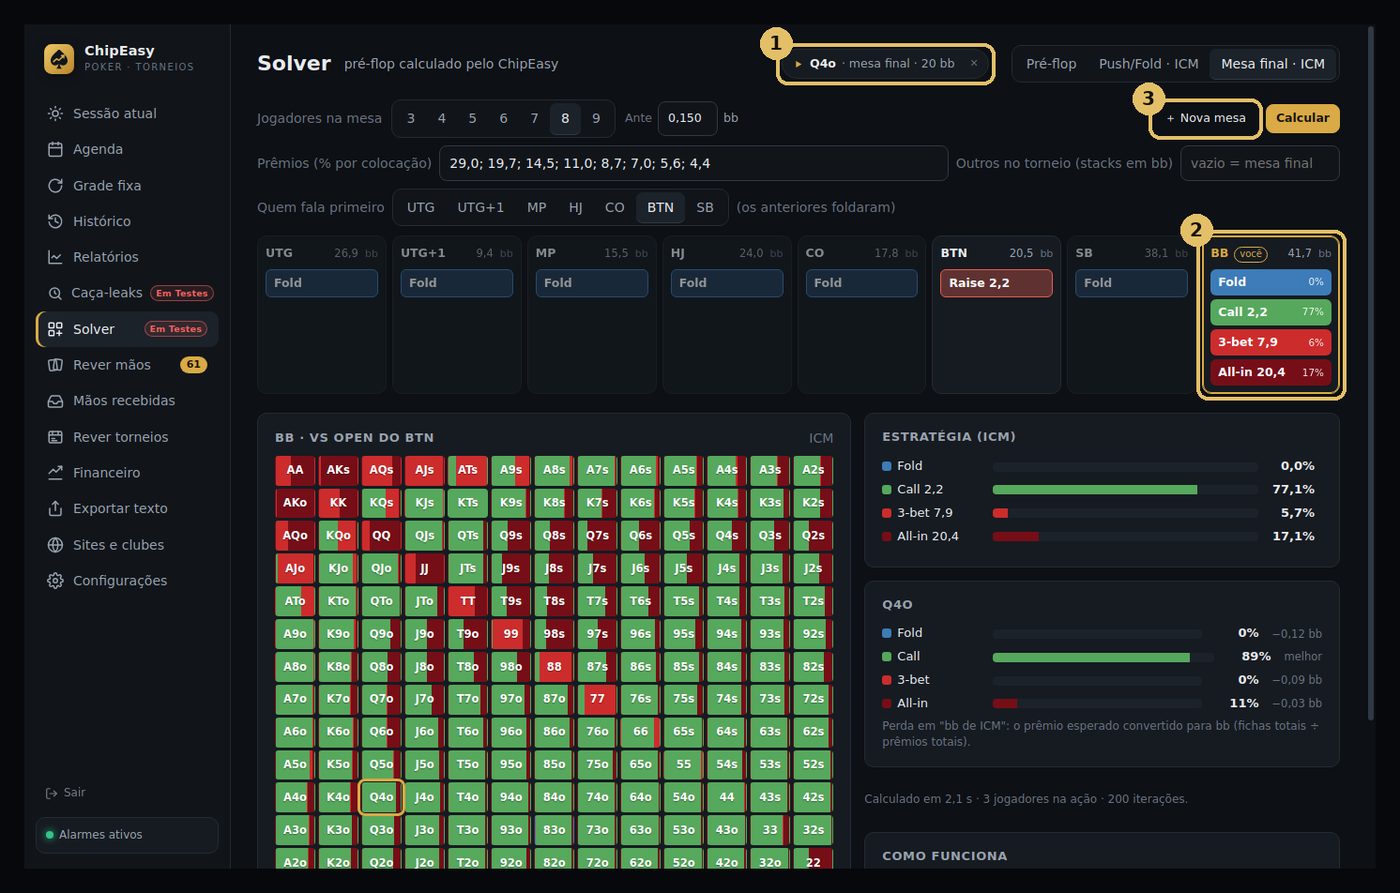This screenshot has width=1400, height=893.
Task: Click the Mãos recebidas inbox icon
Action: [x=55, y=401]
